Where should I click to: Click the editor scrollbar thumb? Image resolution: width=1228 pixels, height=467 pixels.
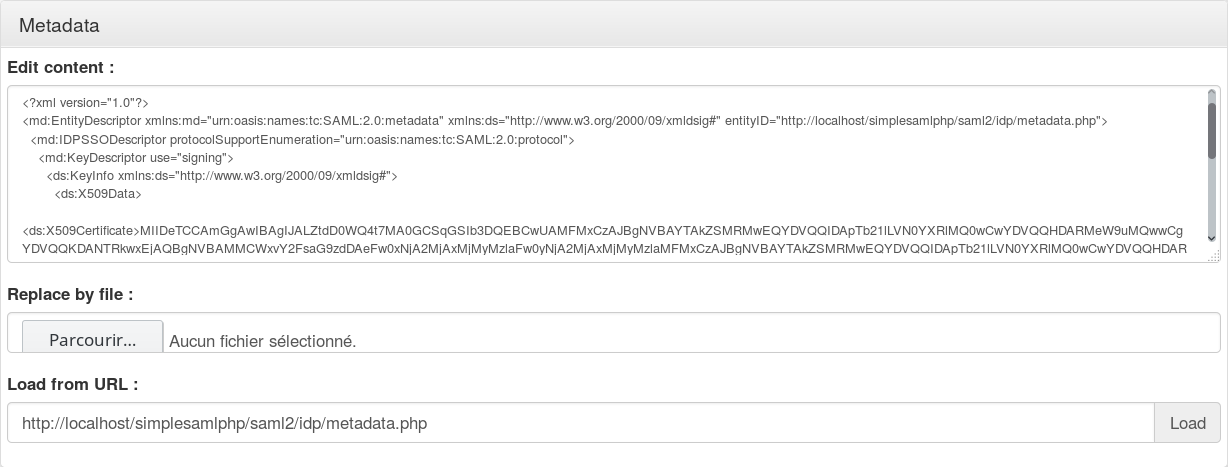(1212, 130)
